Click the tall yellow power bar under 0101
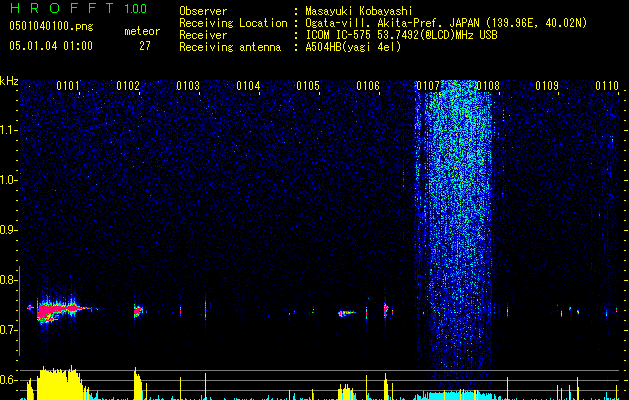629x400 pixels. (x=58, y=383)
